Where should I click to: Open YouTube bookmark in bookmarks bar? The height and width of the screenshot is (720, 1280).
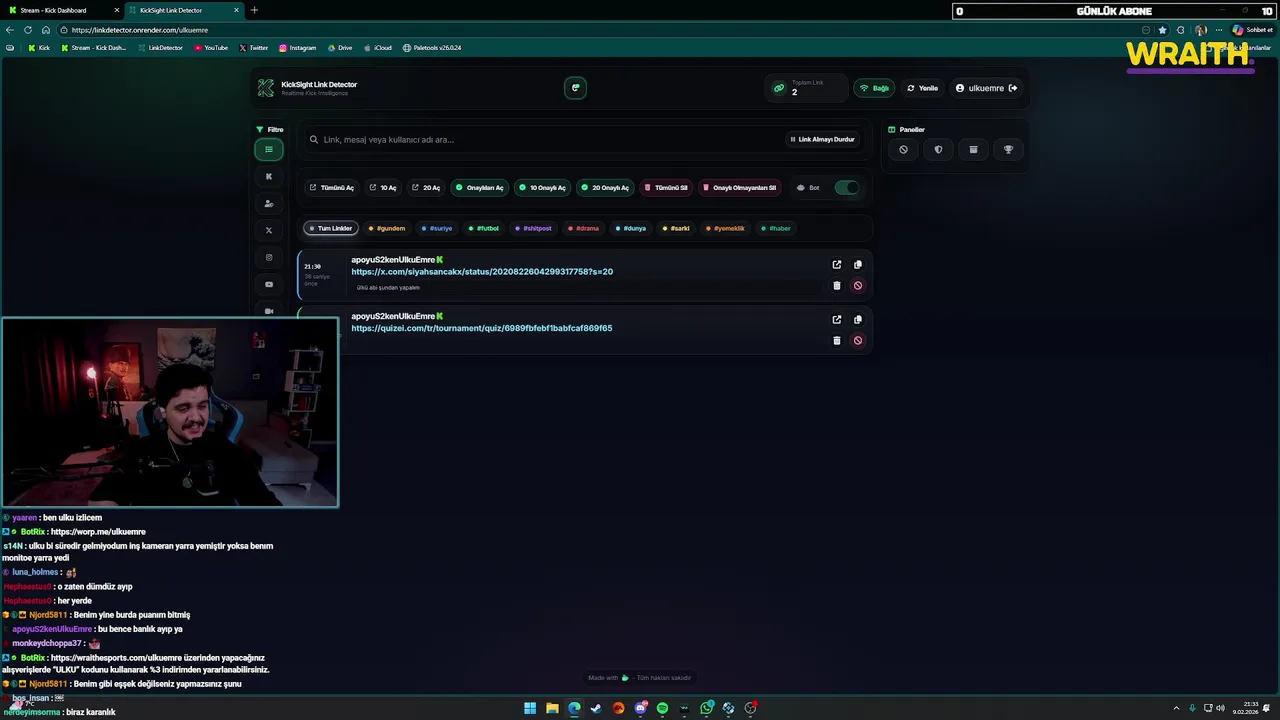pyautogui.click(x=211, y=47)
